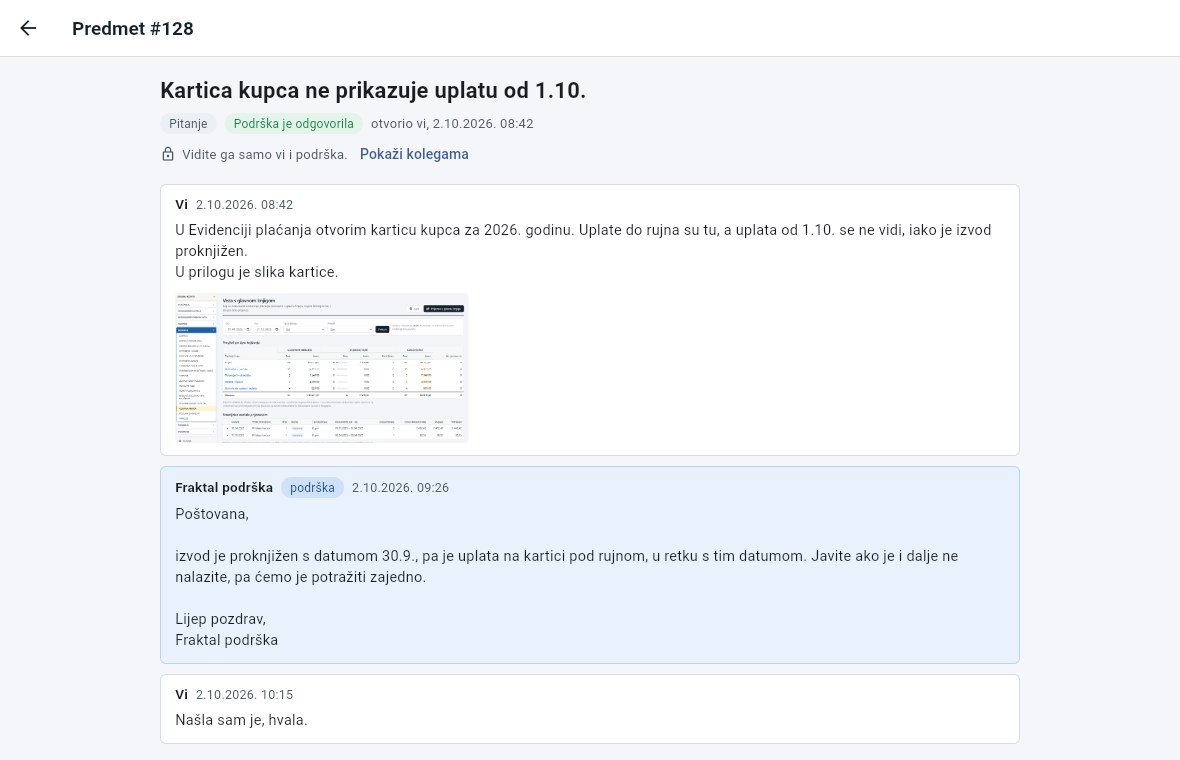Click the reply "Našla sam je, hvala."
The image size is (1180, 760).
242,720
